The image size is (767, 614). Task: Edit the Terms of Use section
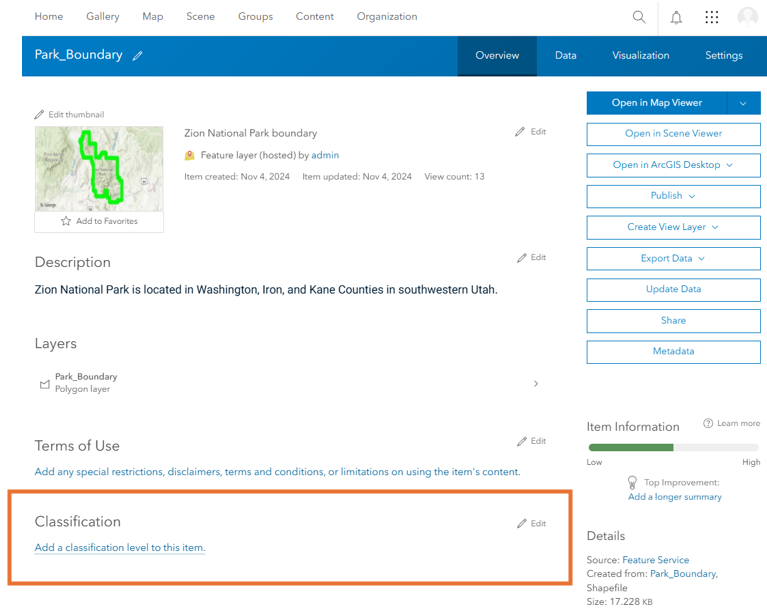click(532, 441)
